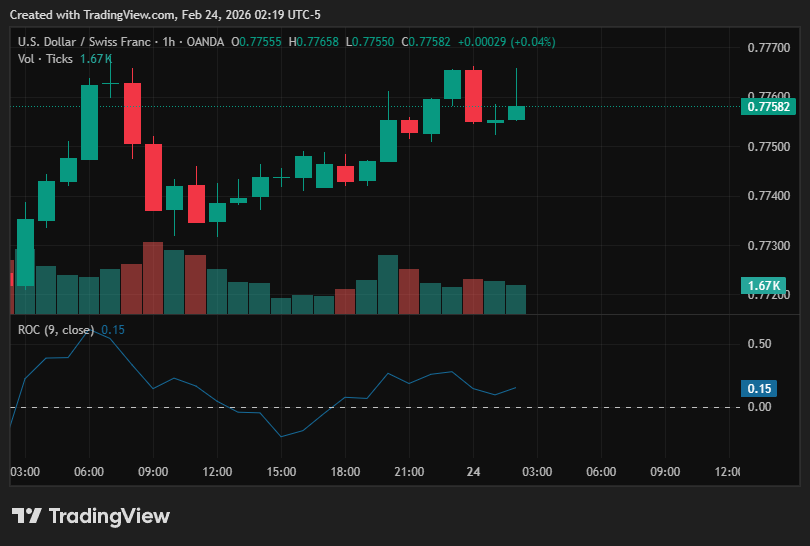Click the Vol · Ticks indicator legend
Screen dimensions: 810x546
(45, 59)
